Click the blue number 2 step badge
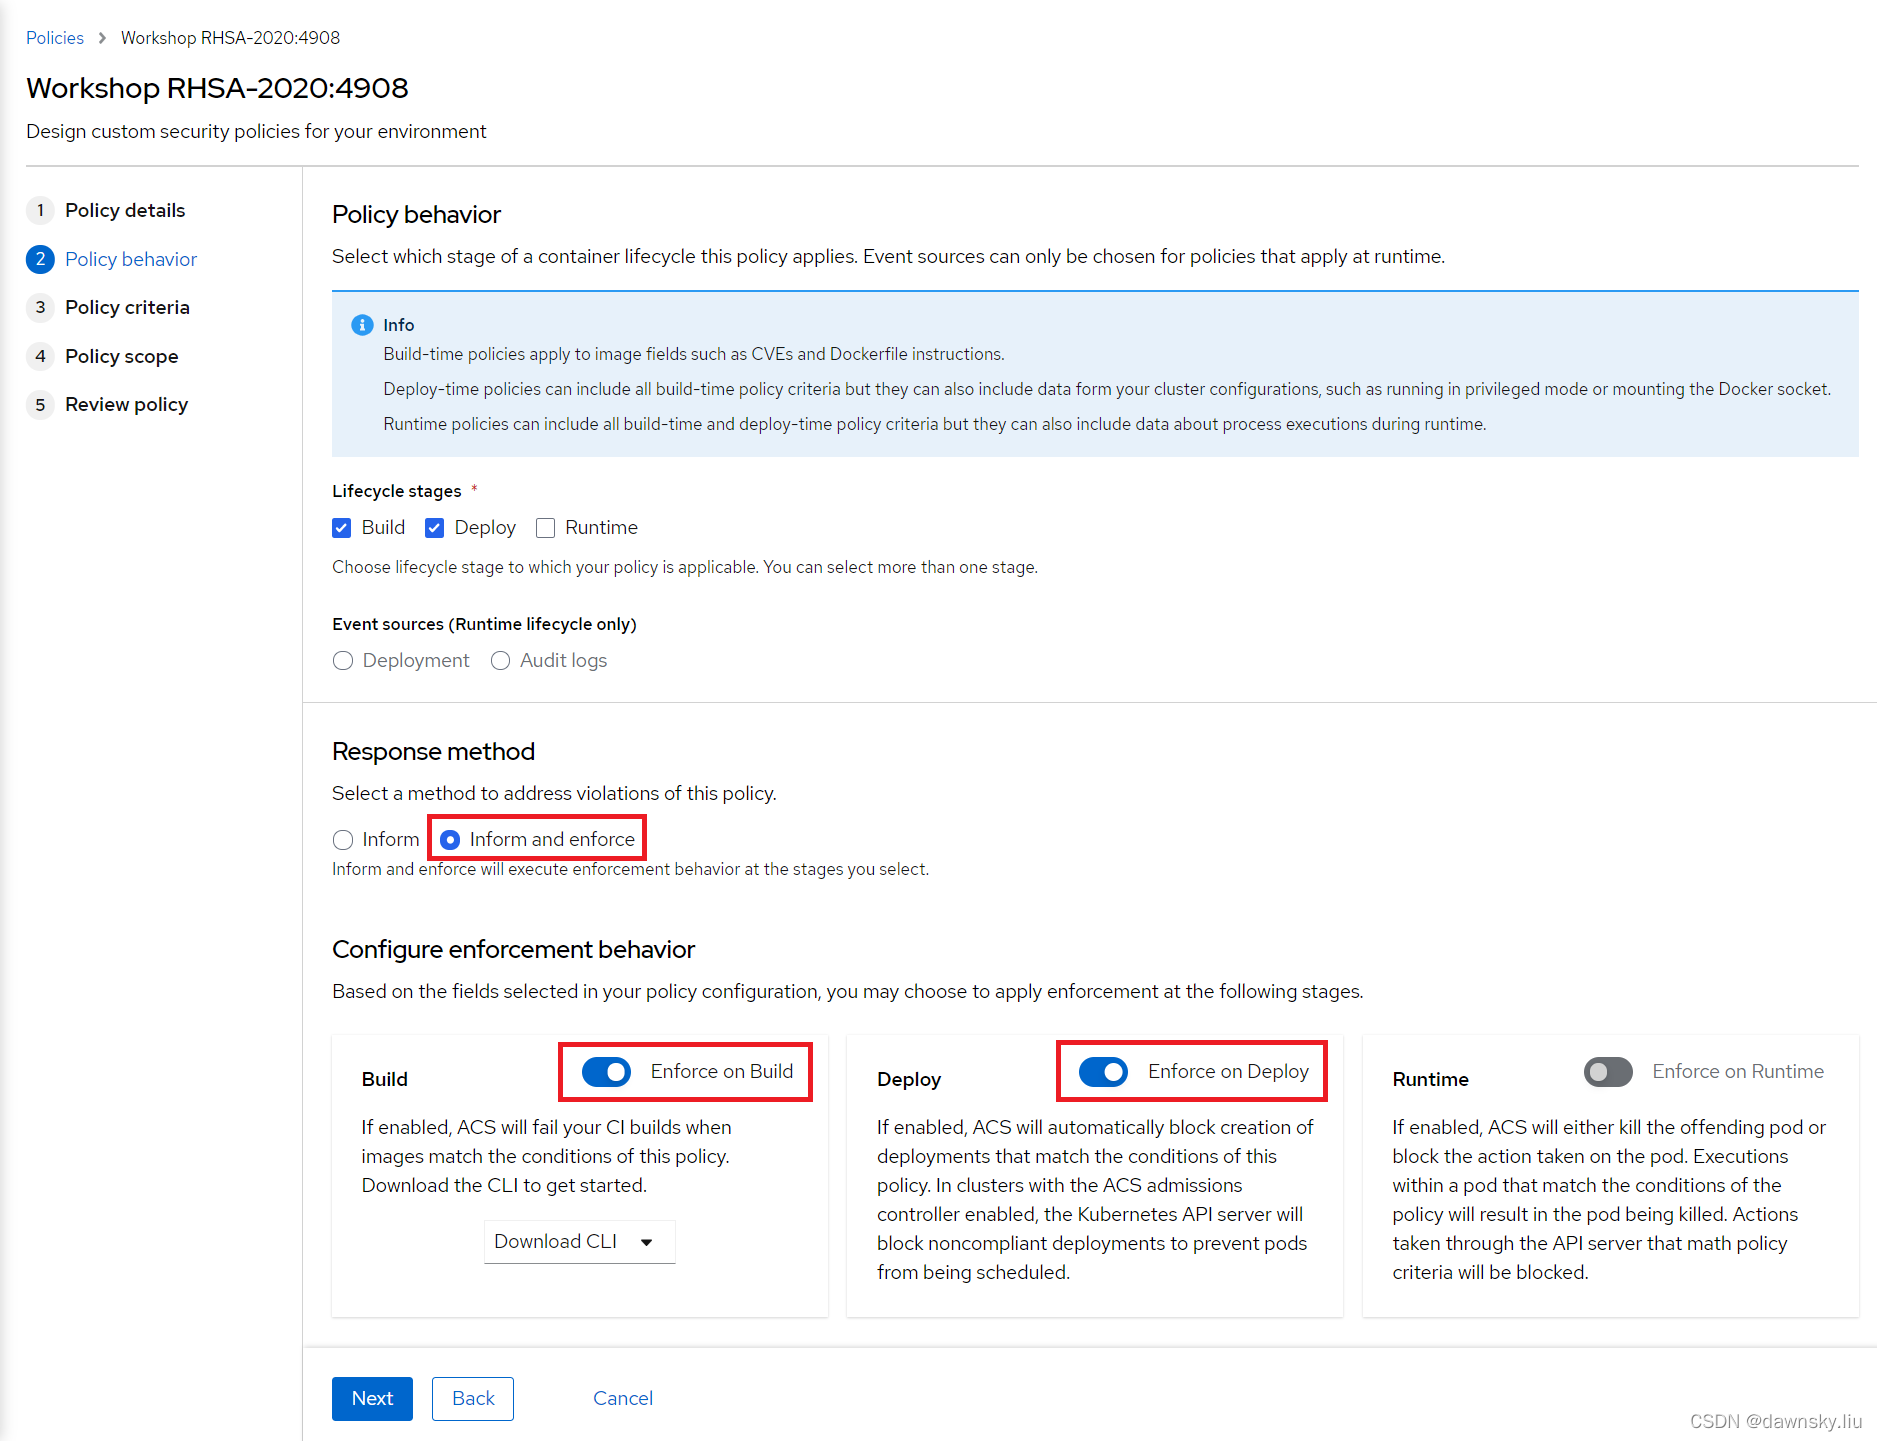This screenshot has height=1441, width=1877. point(40,259)
